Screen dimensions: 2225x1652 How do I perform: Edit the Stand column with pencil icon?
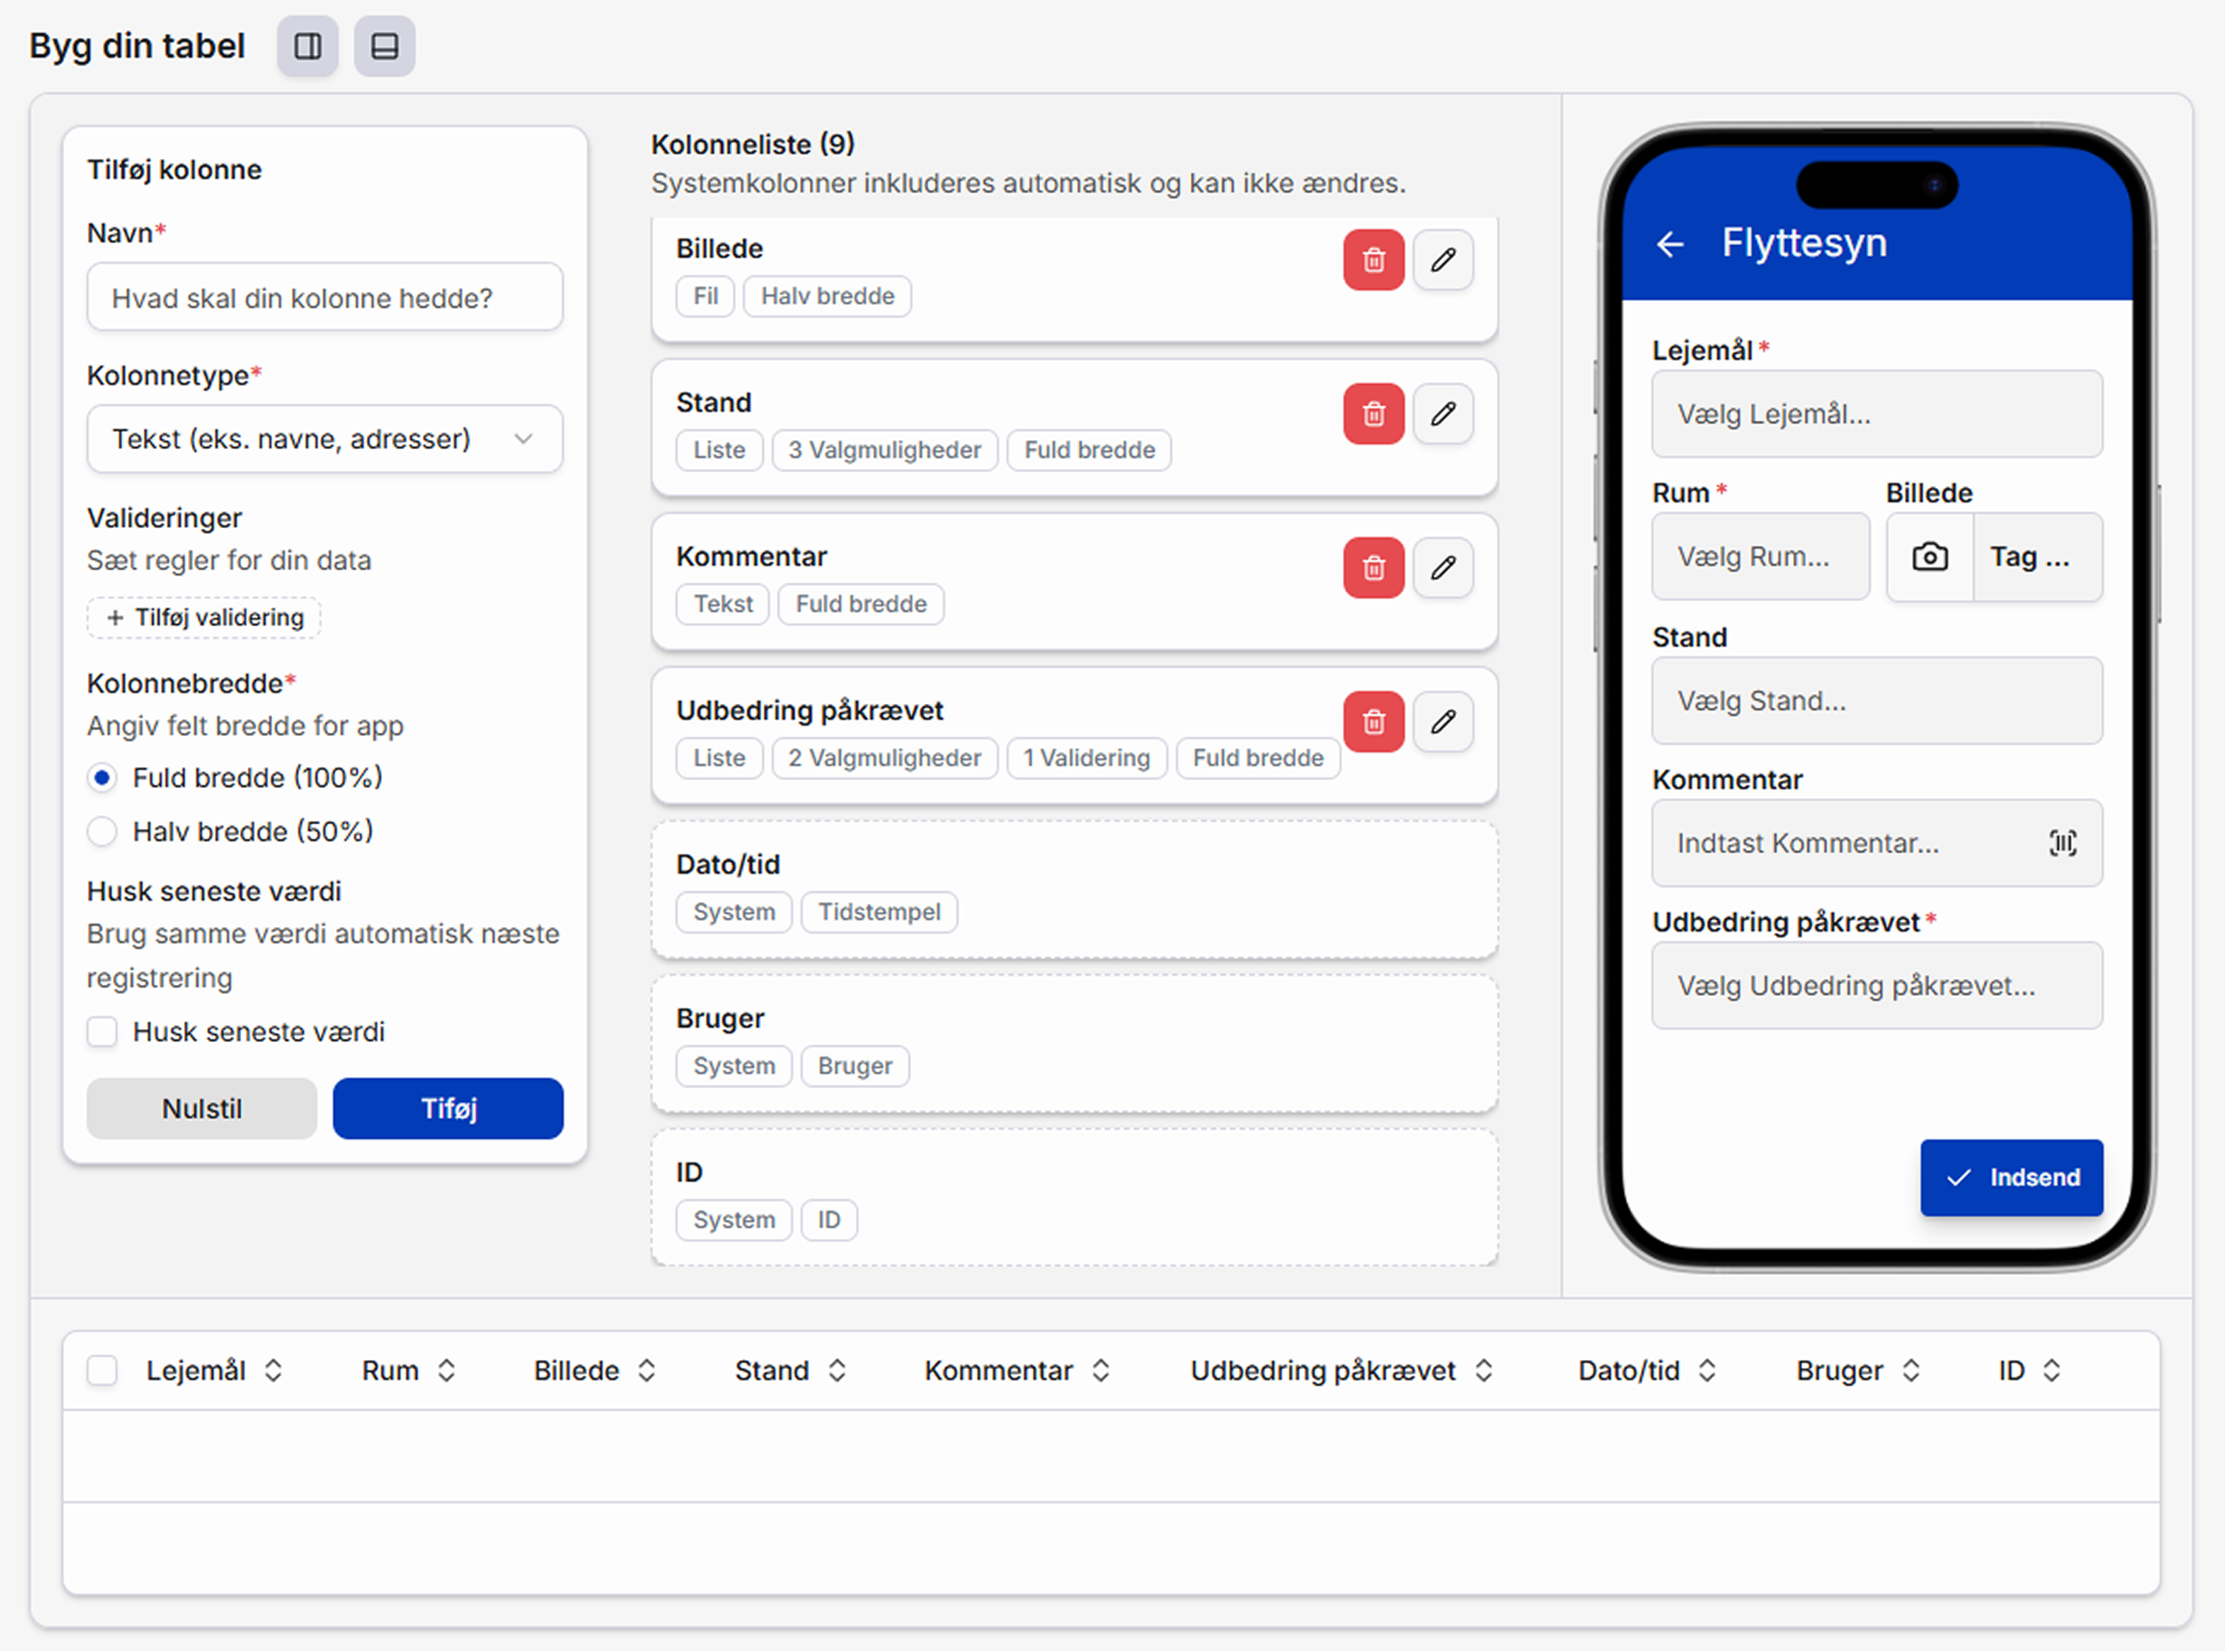1443,414
